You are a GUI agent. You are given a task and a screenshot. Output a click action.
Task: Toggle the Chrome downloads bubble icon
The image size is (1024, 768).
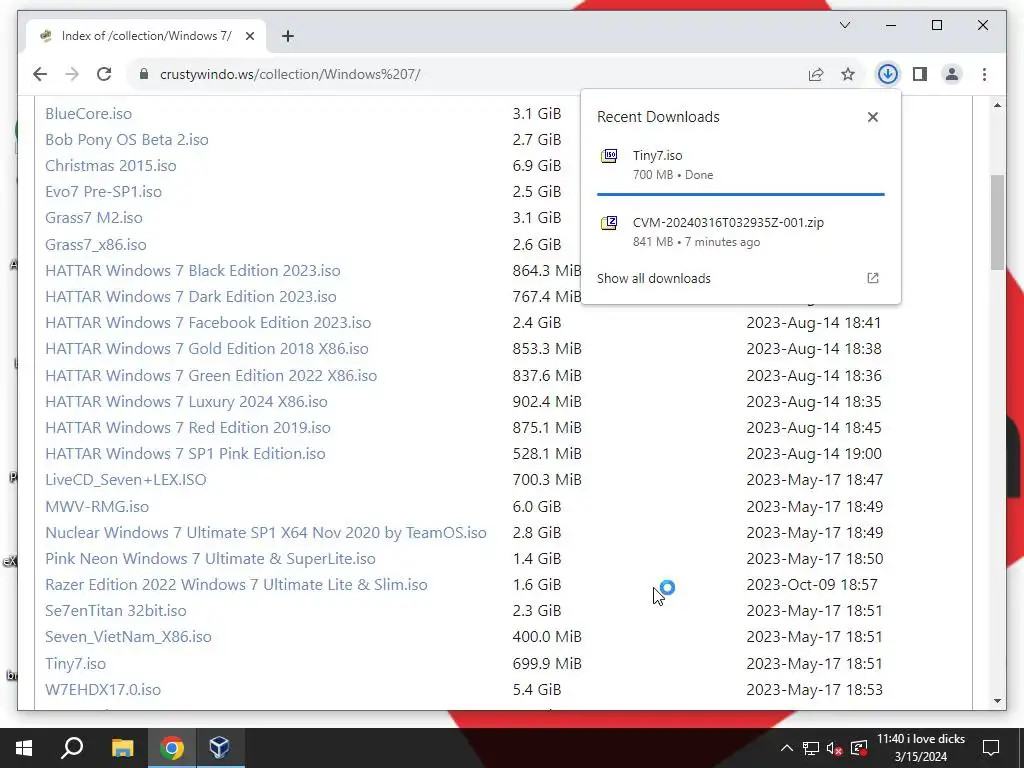pyautogui.click(x=887, y=74)
